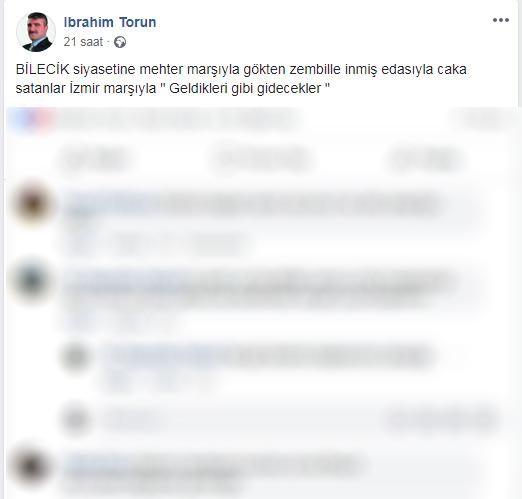The width and height of the screenshot is (522, 499).
Task: Open Ibrahim Torun's profile picture
Action: [36, 32]
